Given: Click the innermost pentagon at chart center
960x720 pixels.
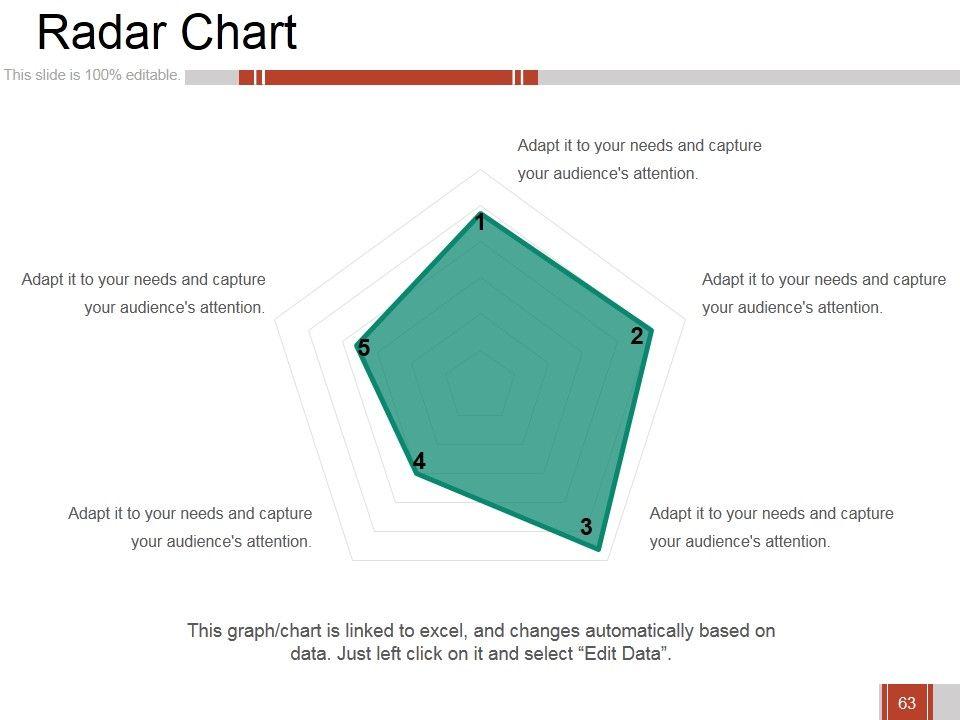Looking at the screenshot, I should pyautogui.click(x=480, y=383).
